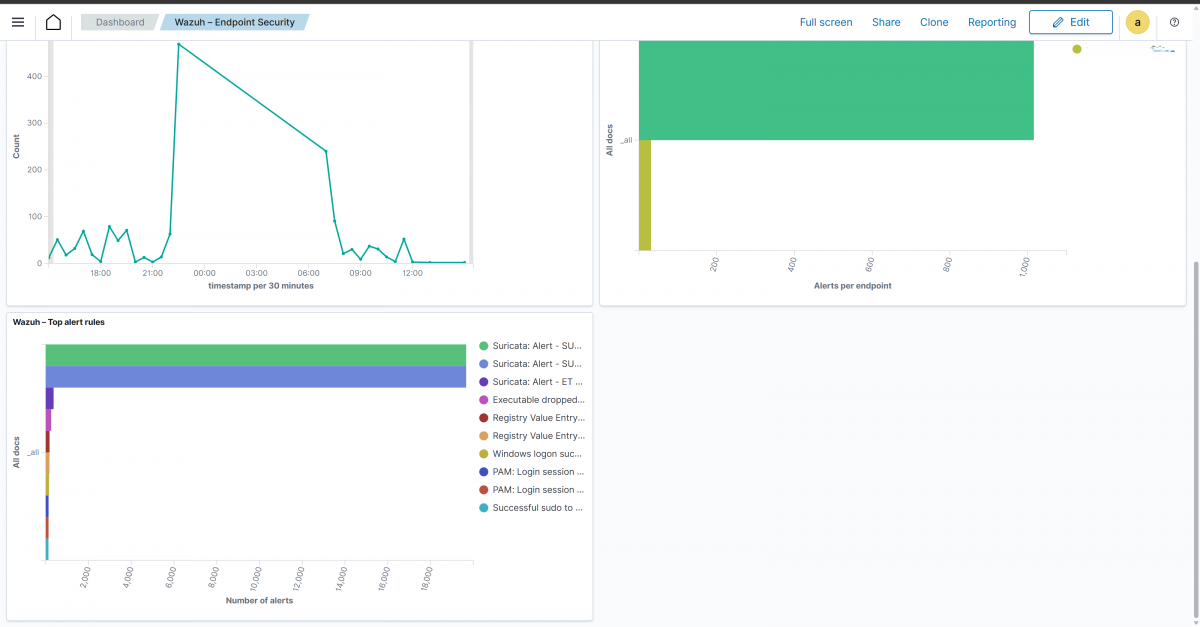Screen dimensions: 1200x627
Task: Select the Dashboard breadcrumb
Action: (x=119, y=21)
